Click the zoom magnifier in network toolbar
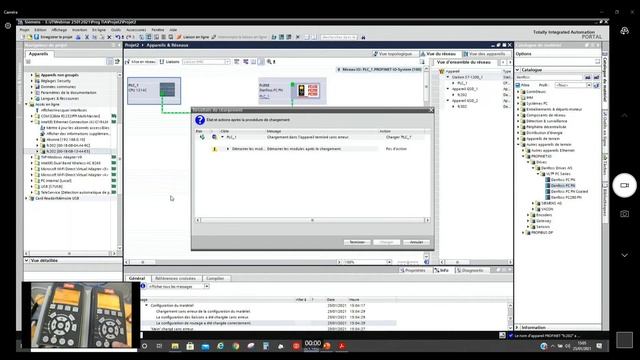 (x=269, y=62)
